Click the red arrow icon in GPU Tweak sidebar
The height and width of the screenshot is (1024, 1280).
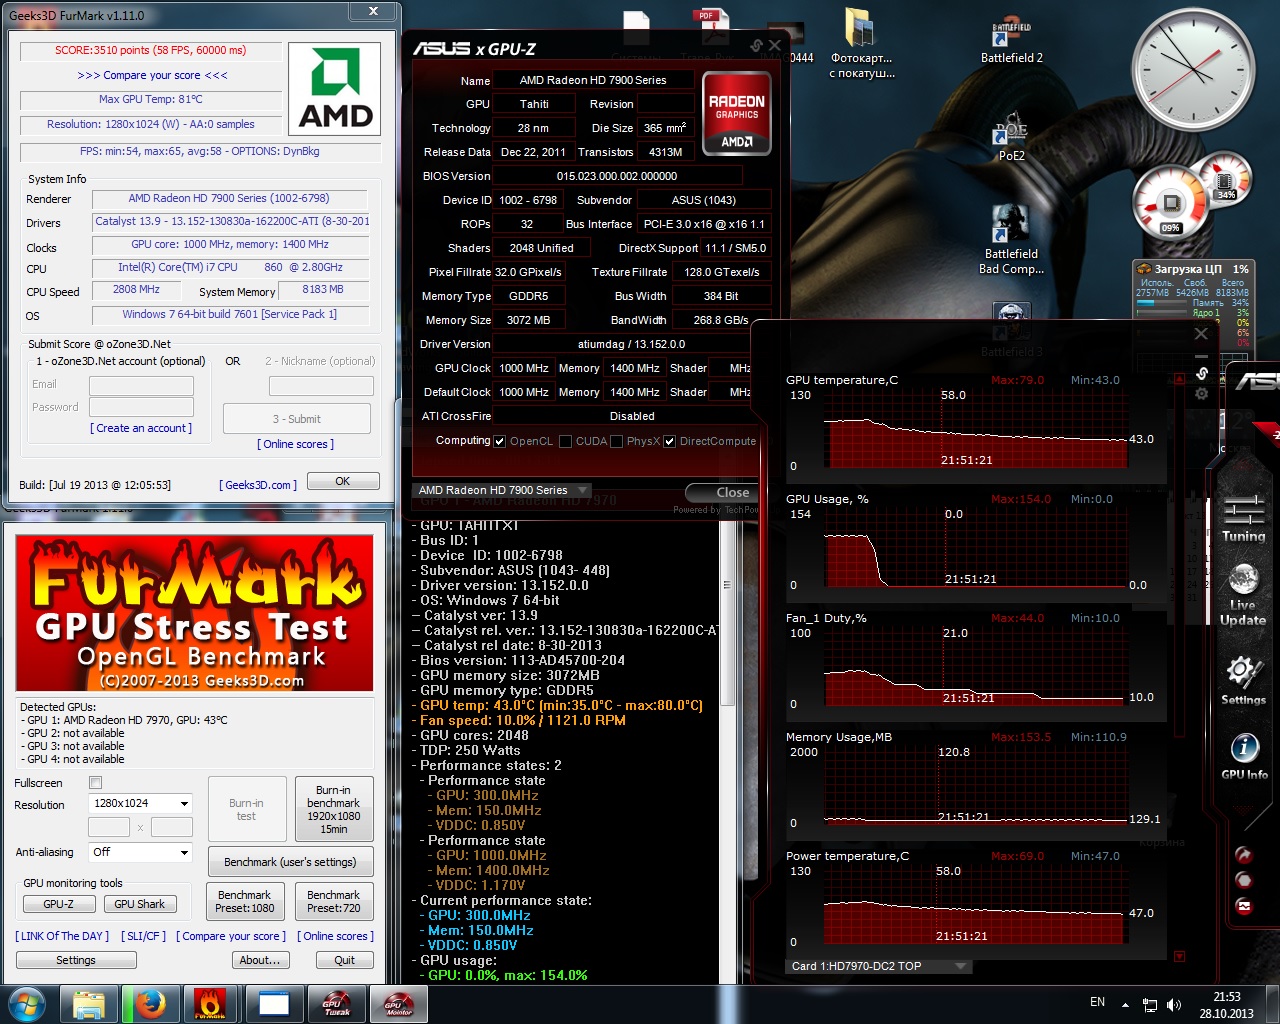[1244, 855]
